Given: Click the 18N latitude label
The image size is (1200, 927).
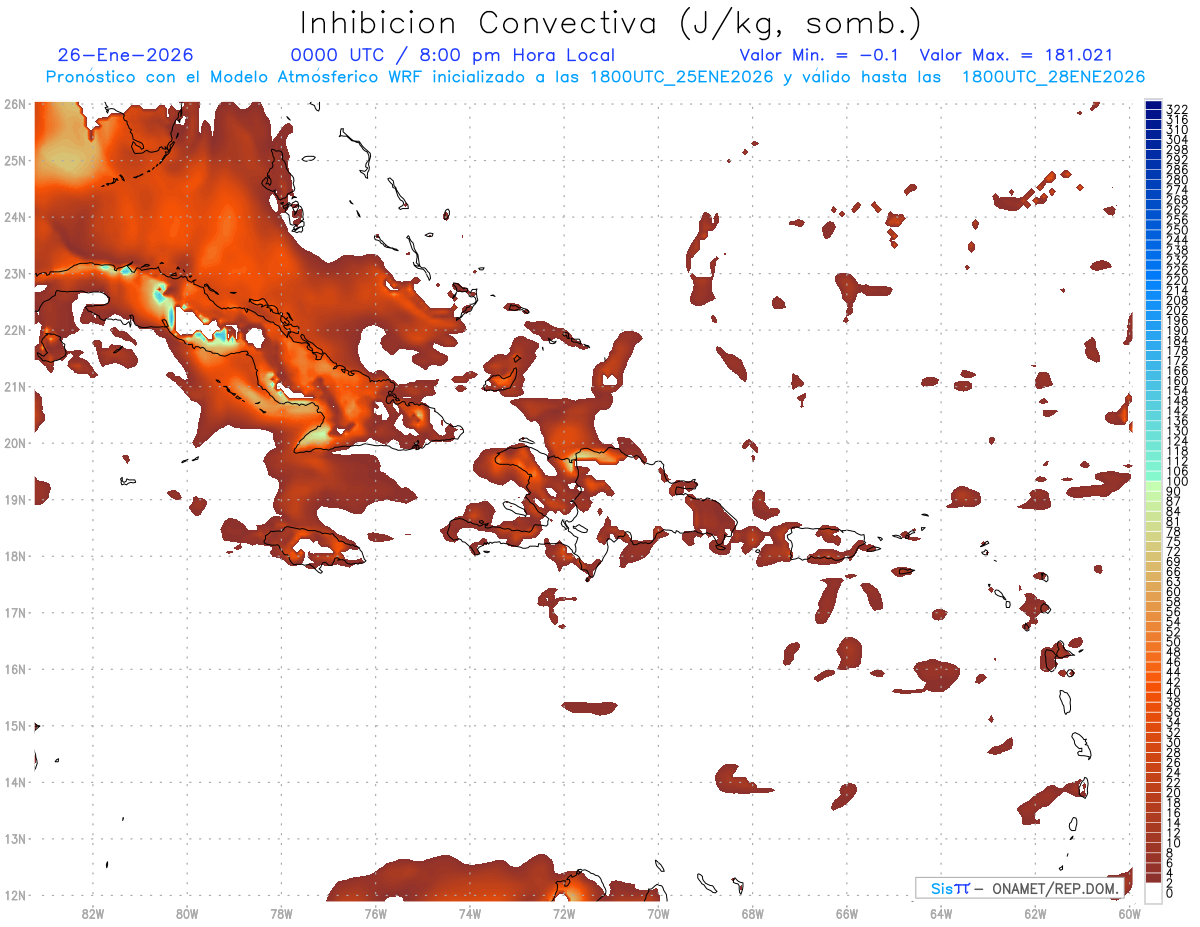Looking at the screenshot, I should pos(14,556).
